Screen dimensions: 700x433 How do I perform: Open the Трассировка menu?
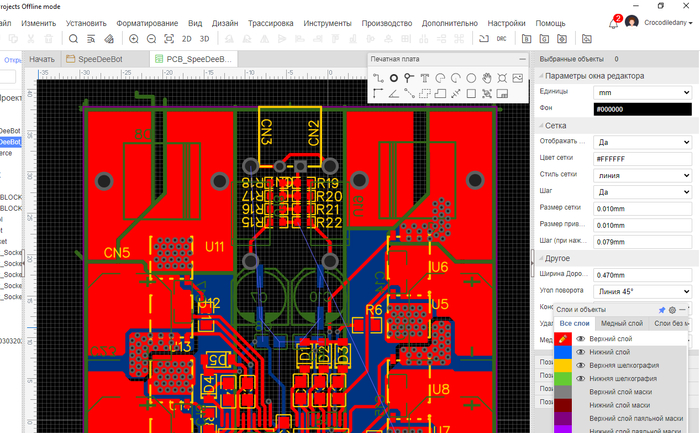[x=271, y=23]
